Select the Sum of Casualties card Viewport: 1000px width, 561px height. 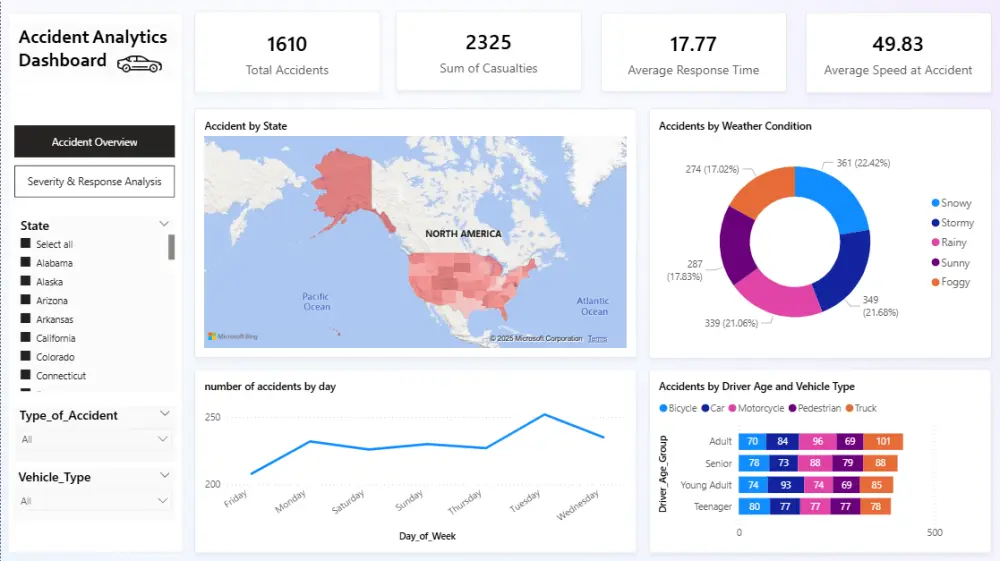(489, 52)
